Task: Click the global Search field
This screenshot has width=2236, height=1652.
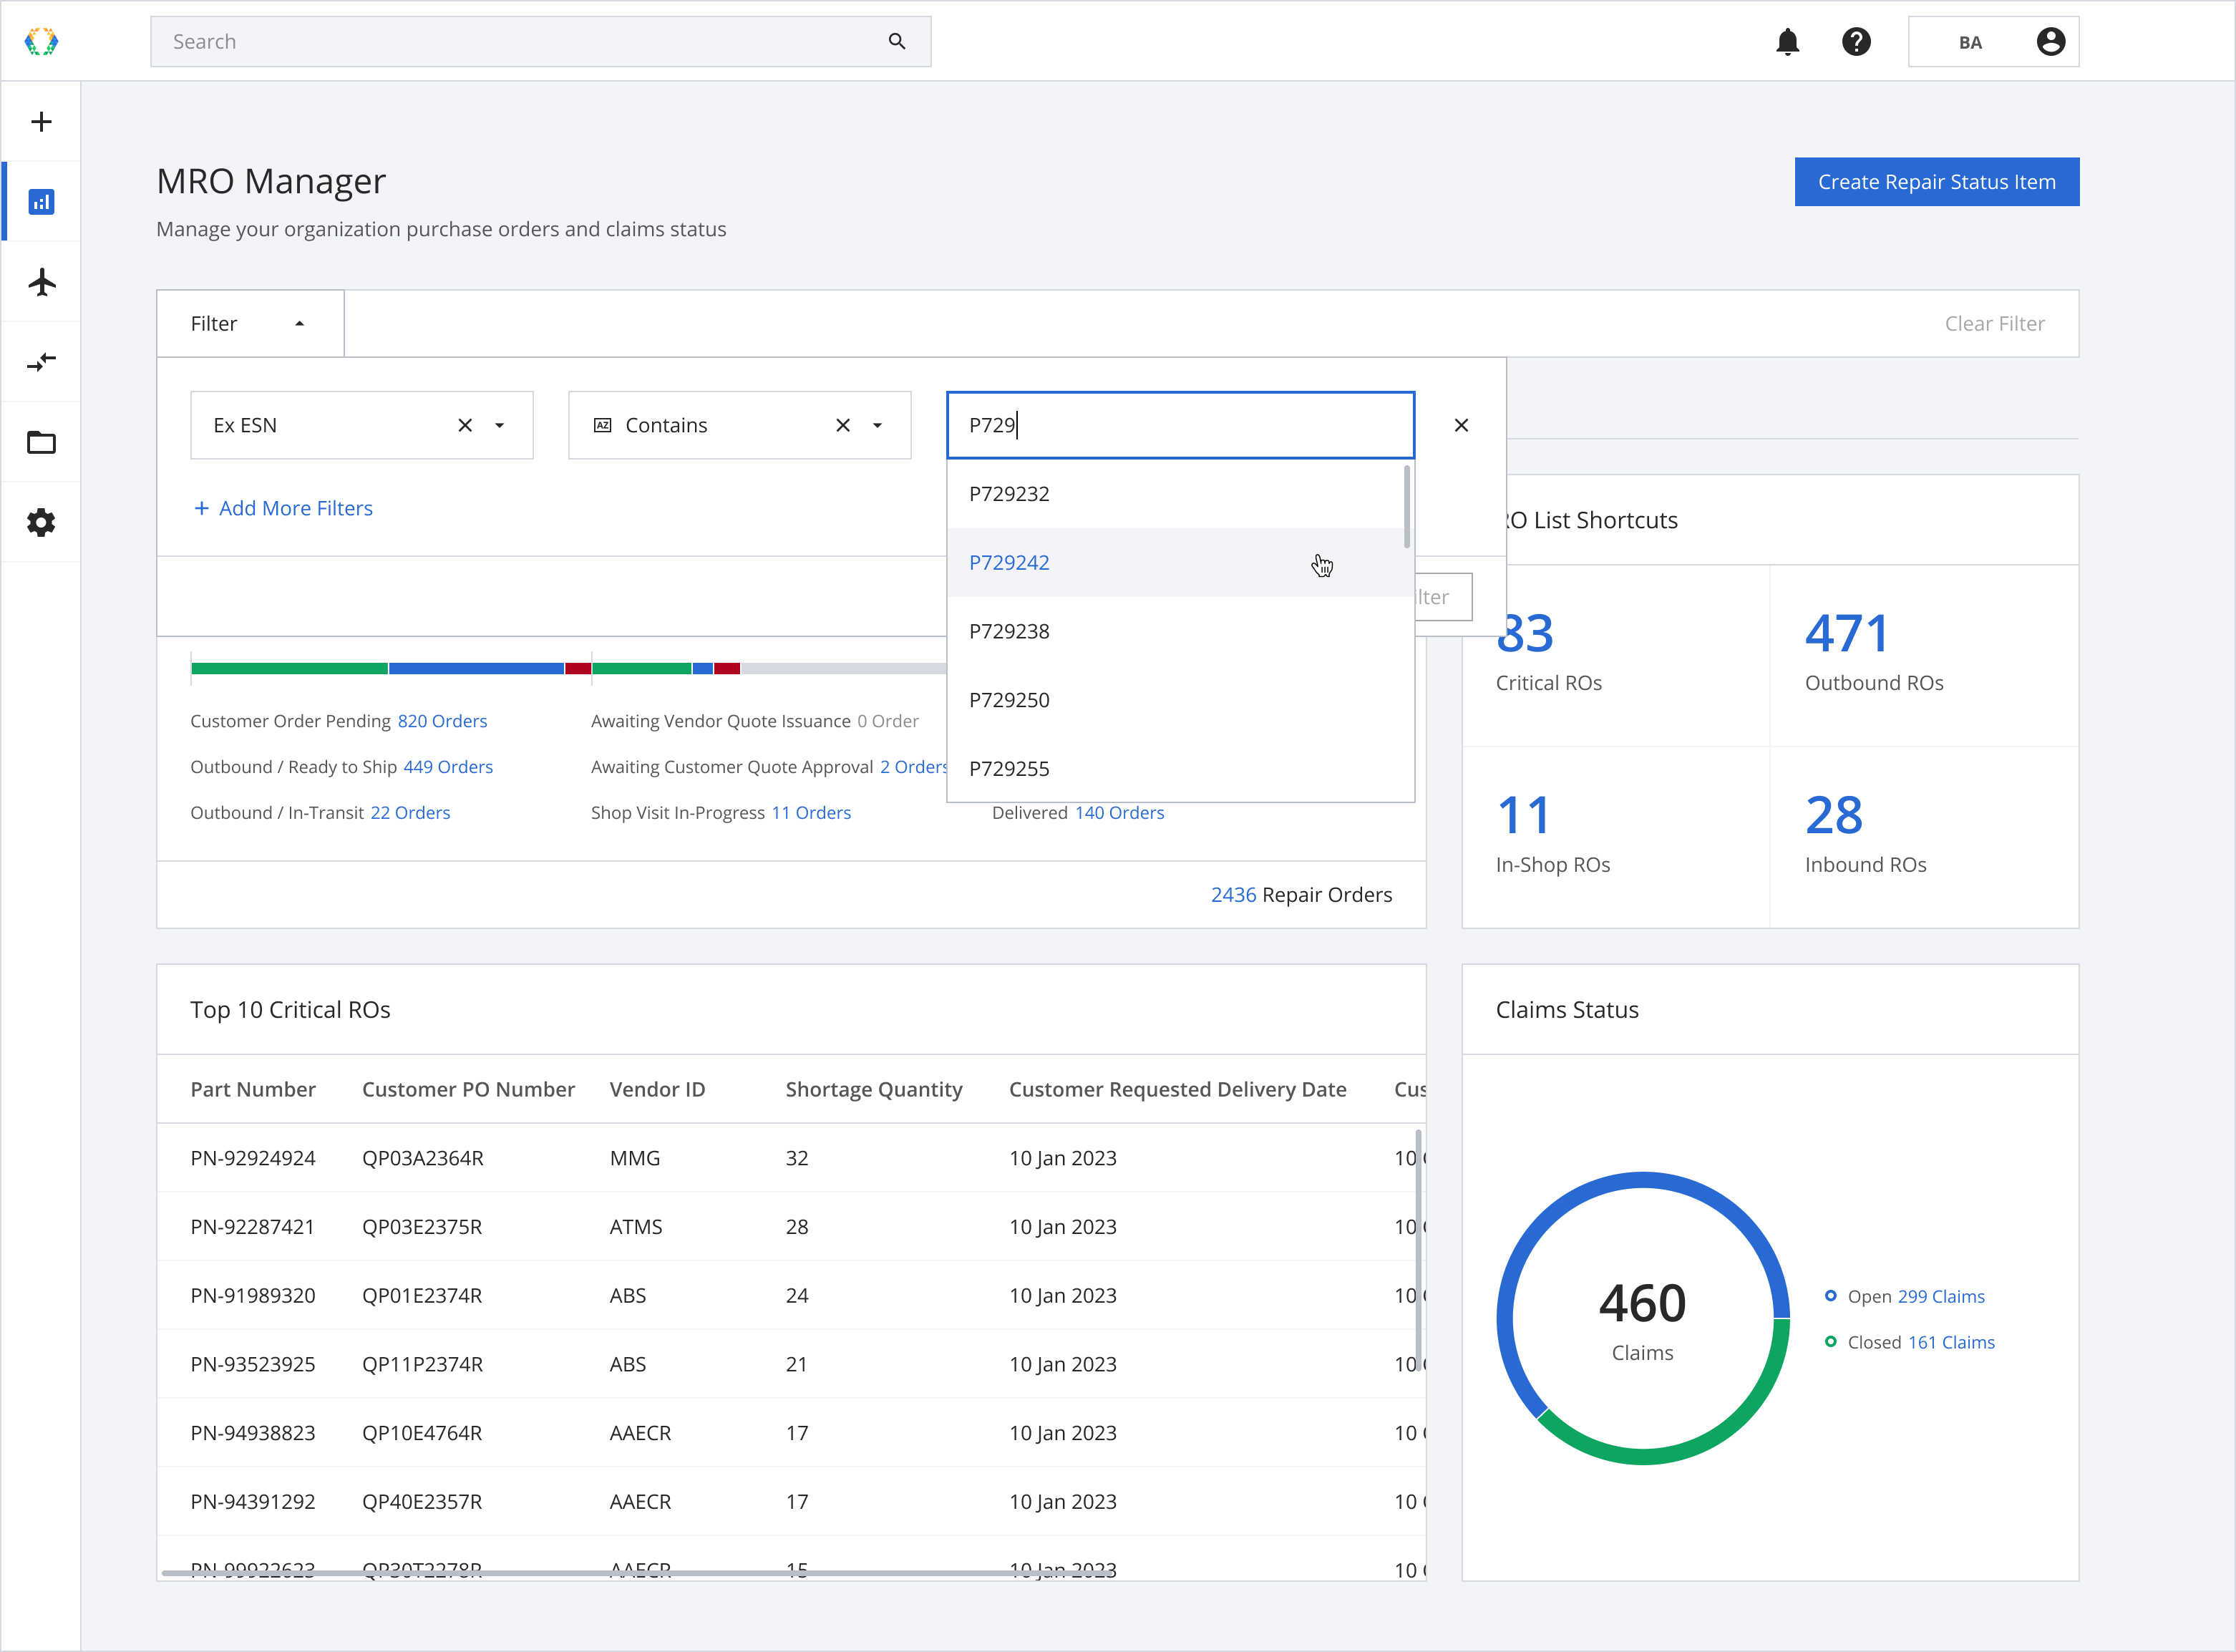Action: point(541,42)
